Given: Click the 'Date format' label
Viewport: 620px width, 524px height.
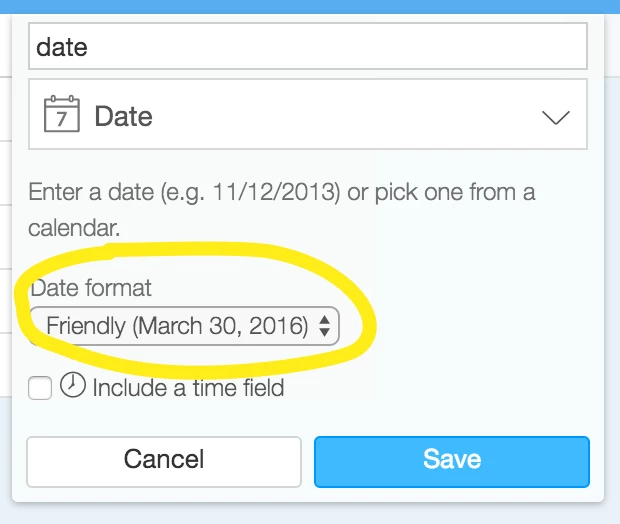Looking at the screenshot, I should 91,288.
